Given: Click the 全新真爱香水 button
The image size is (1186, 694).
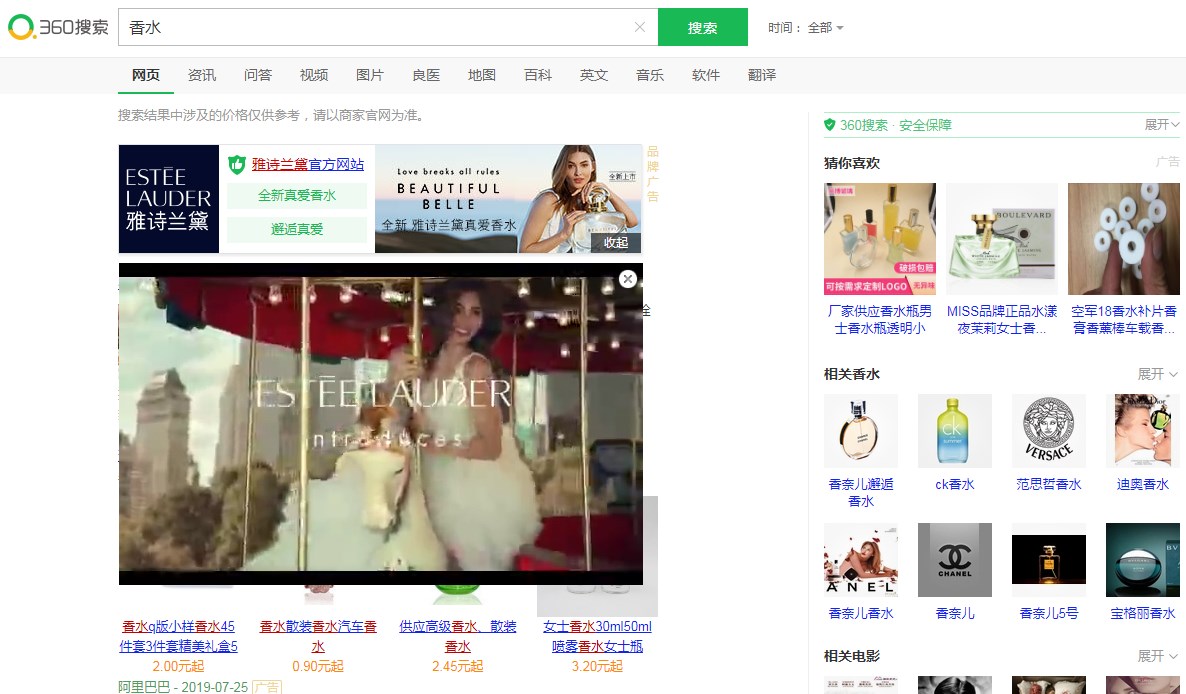Looking at the screenshot, I should click(x=296, y=195).
